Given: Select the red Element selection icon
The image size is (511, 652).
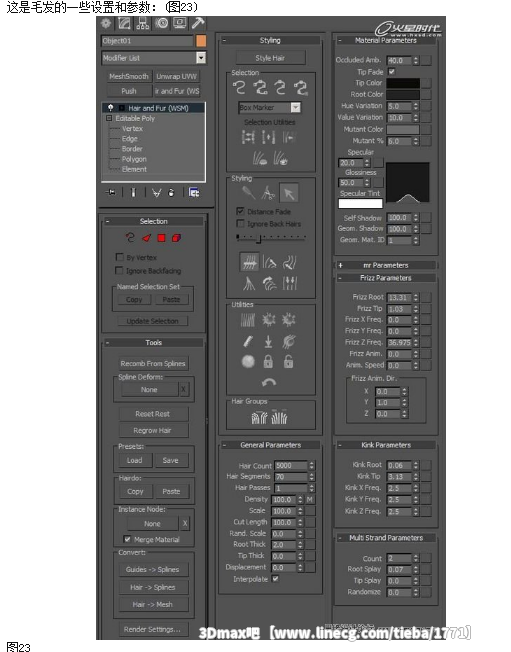Looking at the screenshot, I should [176, 238].
